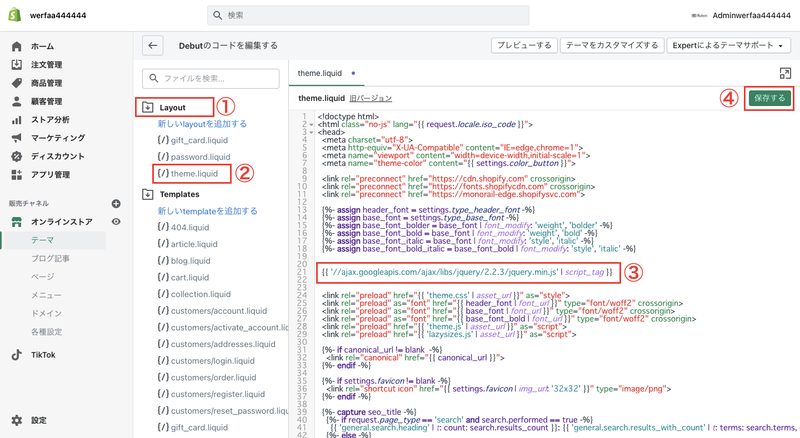Open the TikTok channel icon
800x438 pixels.
(16, 355)
